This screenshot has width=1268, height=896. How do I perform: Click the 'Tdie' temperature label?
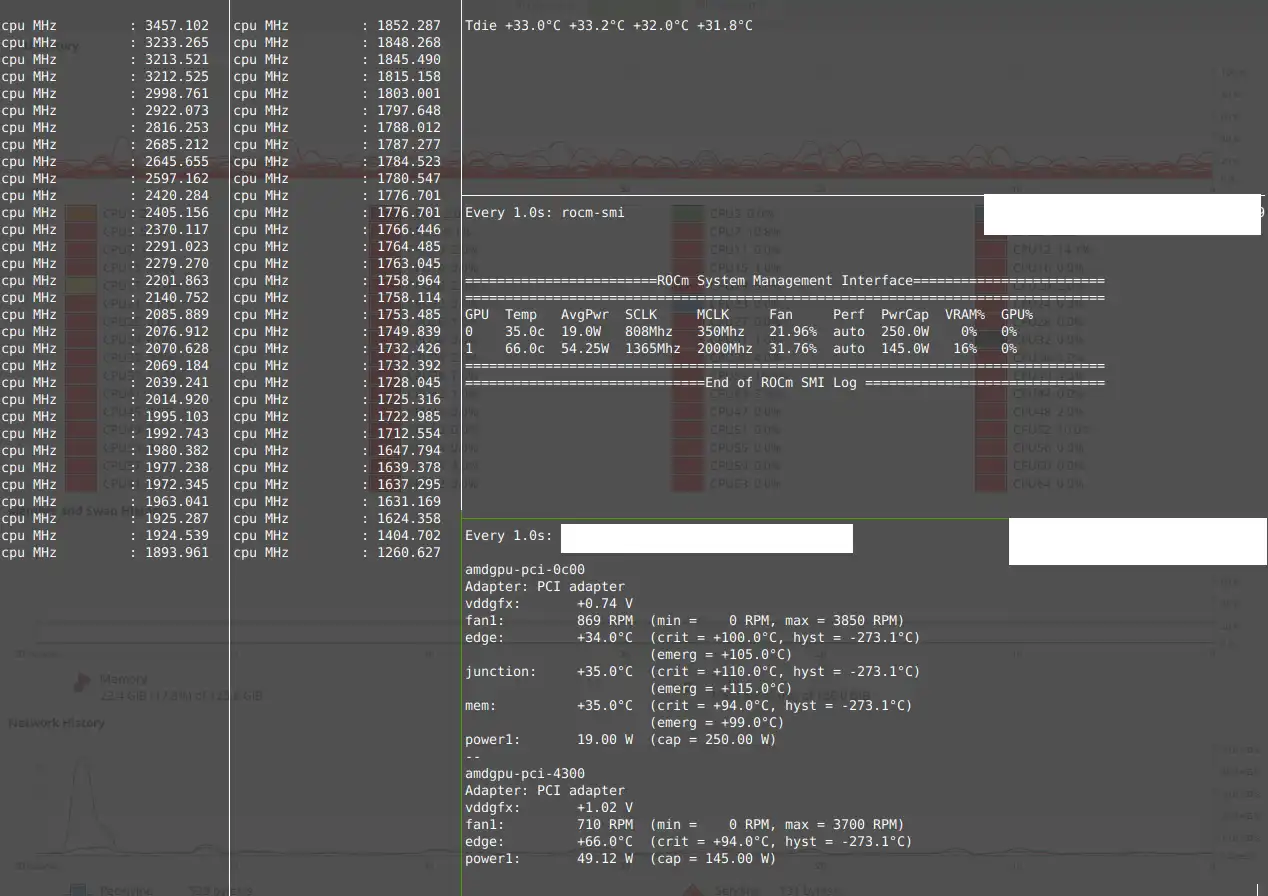pos(481,25)
